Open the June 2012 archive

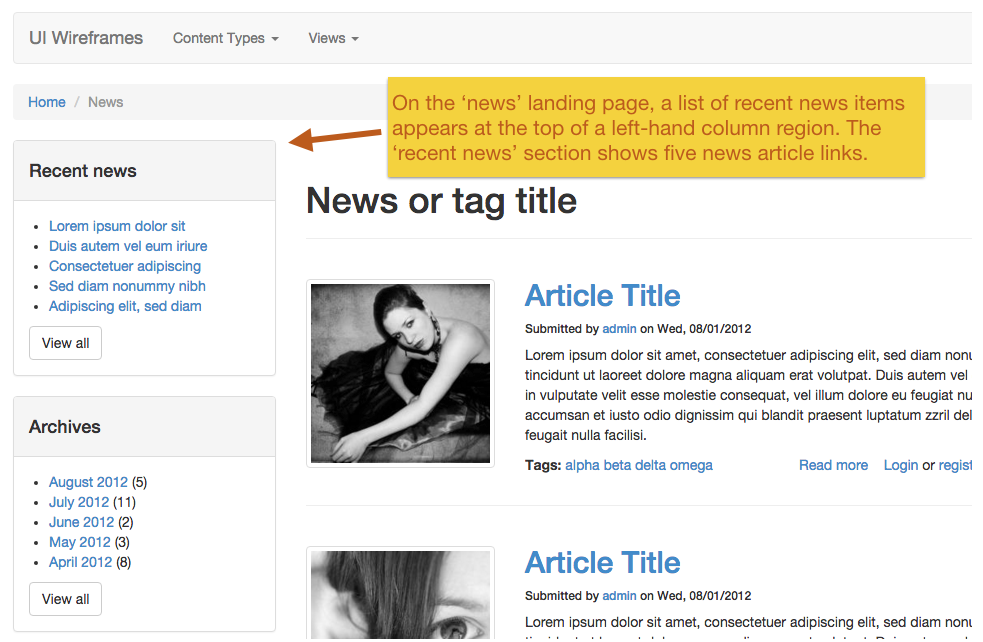tap(81, 522)
